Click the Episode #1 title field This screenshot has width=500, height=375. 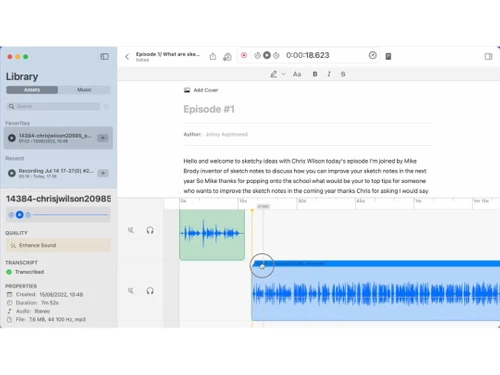[209, 109]
